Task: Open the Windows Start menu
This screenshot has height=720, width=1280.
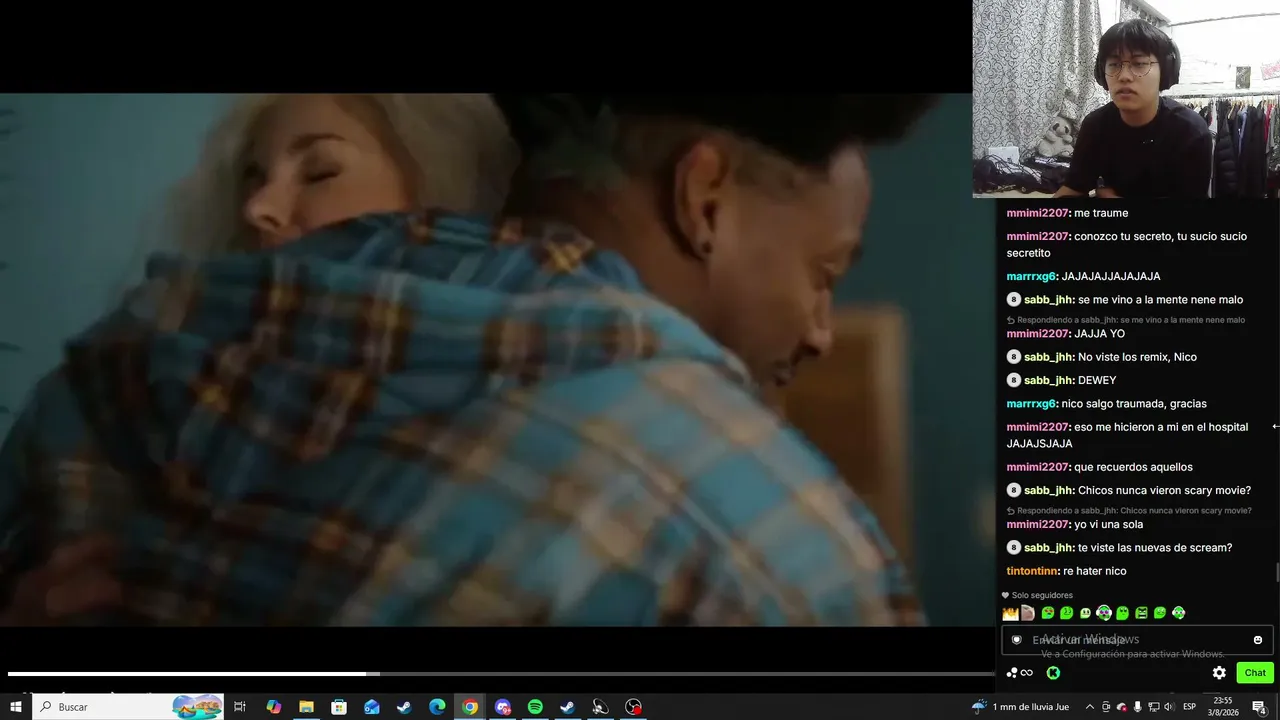Action: coord(16,707)
